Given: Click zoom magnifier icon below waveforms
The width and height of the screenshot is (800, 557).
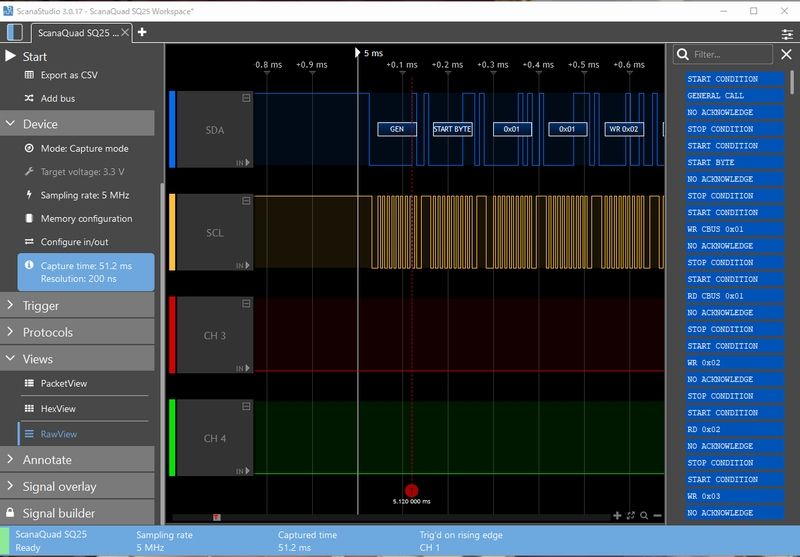Looking at the screenshot, I should pos(644,516).
